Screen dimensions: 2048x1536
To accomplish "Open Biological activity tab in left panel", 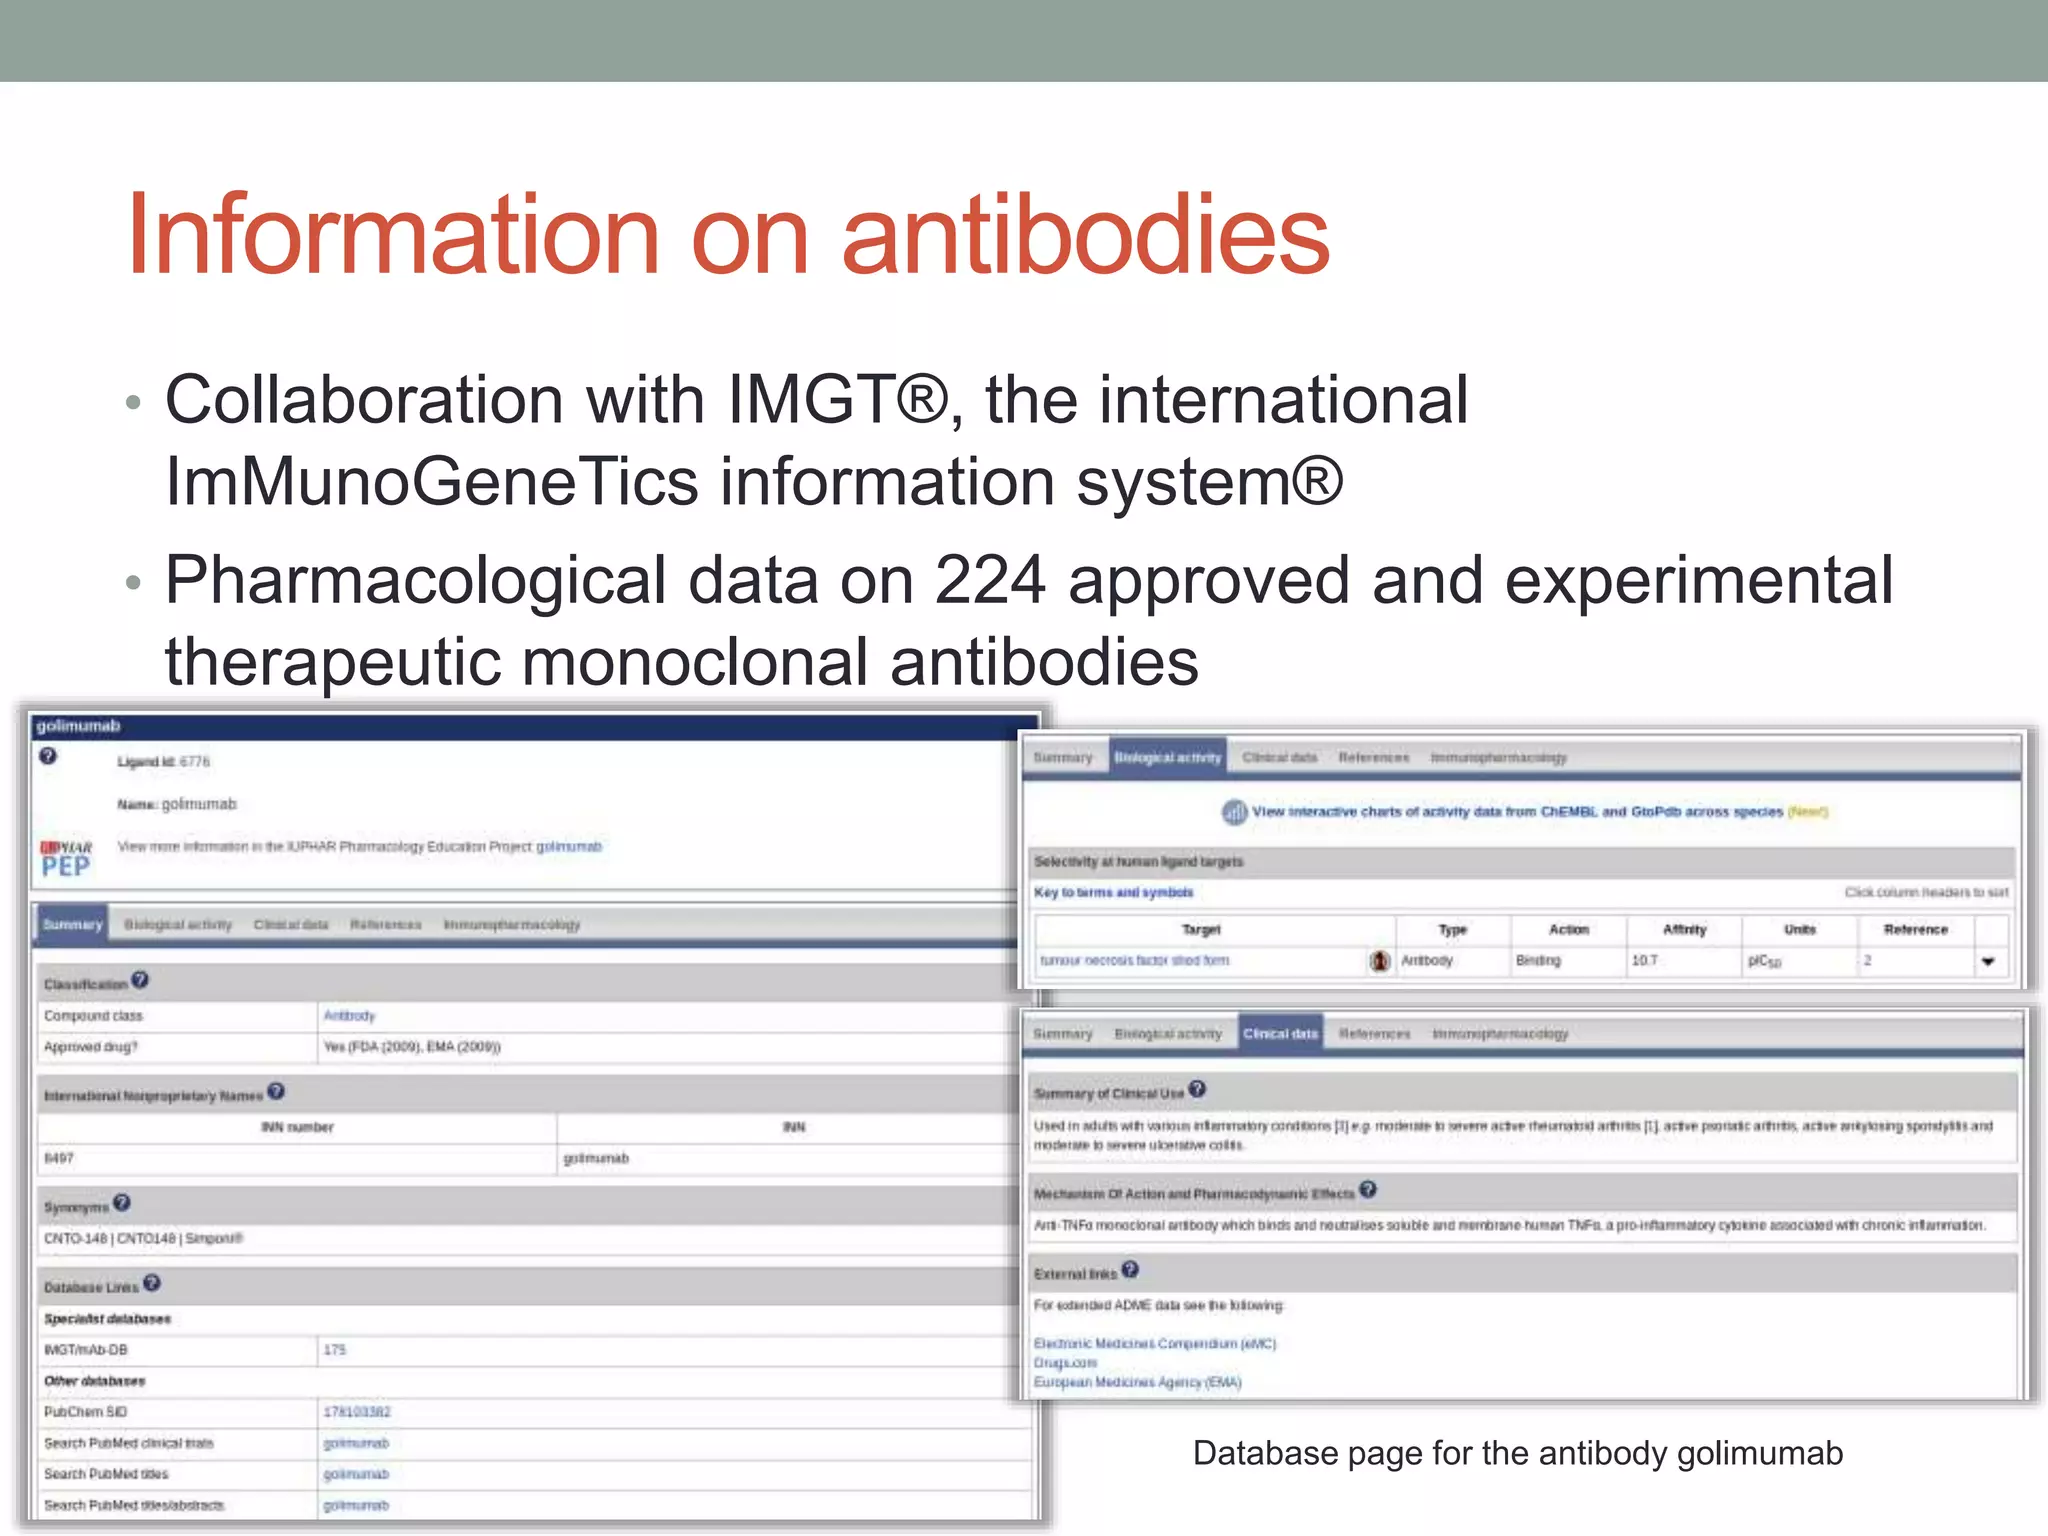I will click(178, 925).
